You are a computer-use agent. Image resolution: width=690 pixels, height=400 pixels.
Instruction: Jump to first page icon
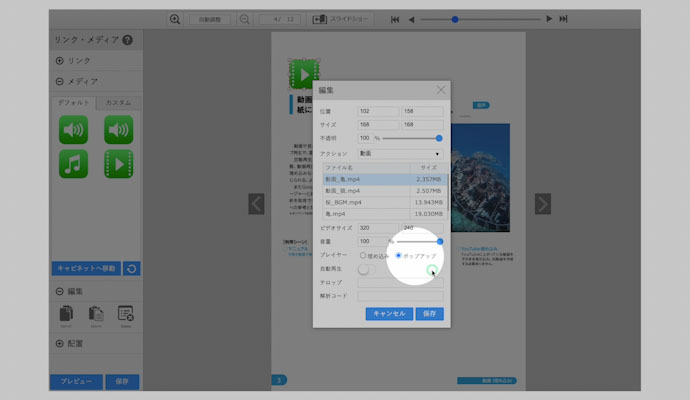point(395,19)
